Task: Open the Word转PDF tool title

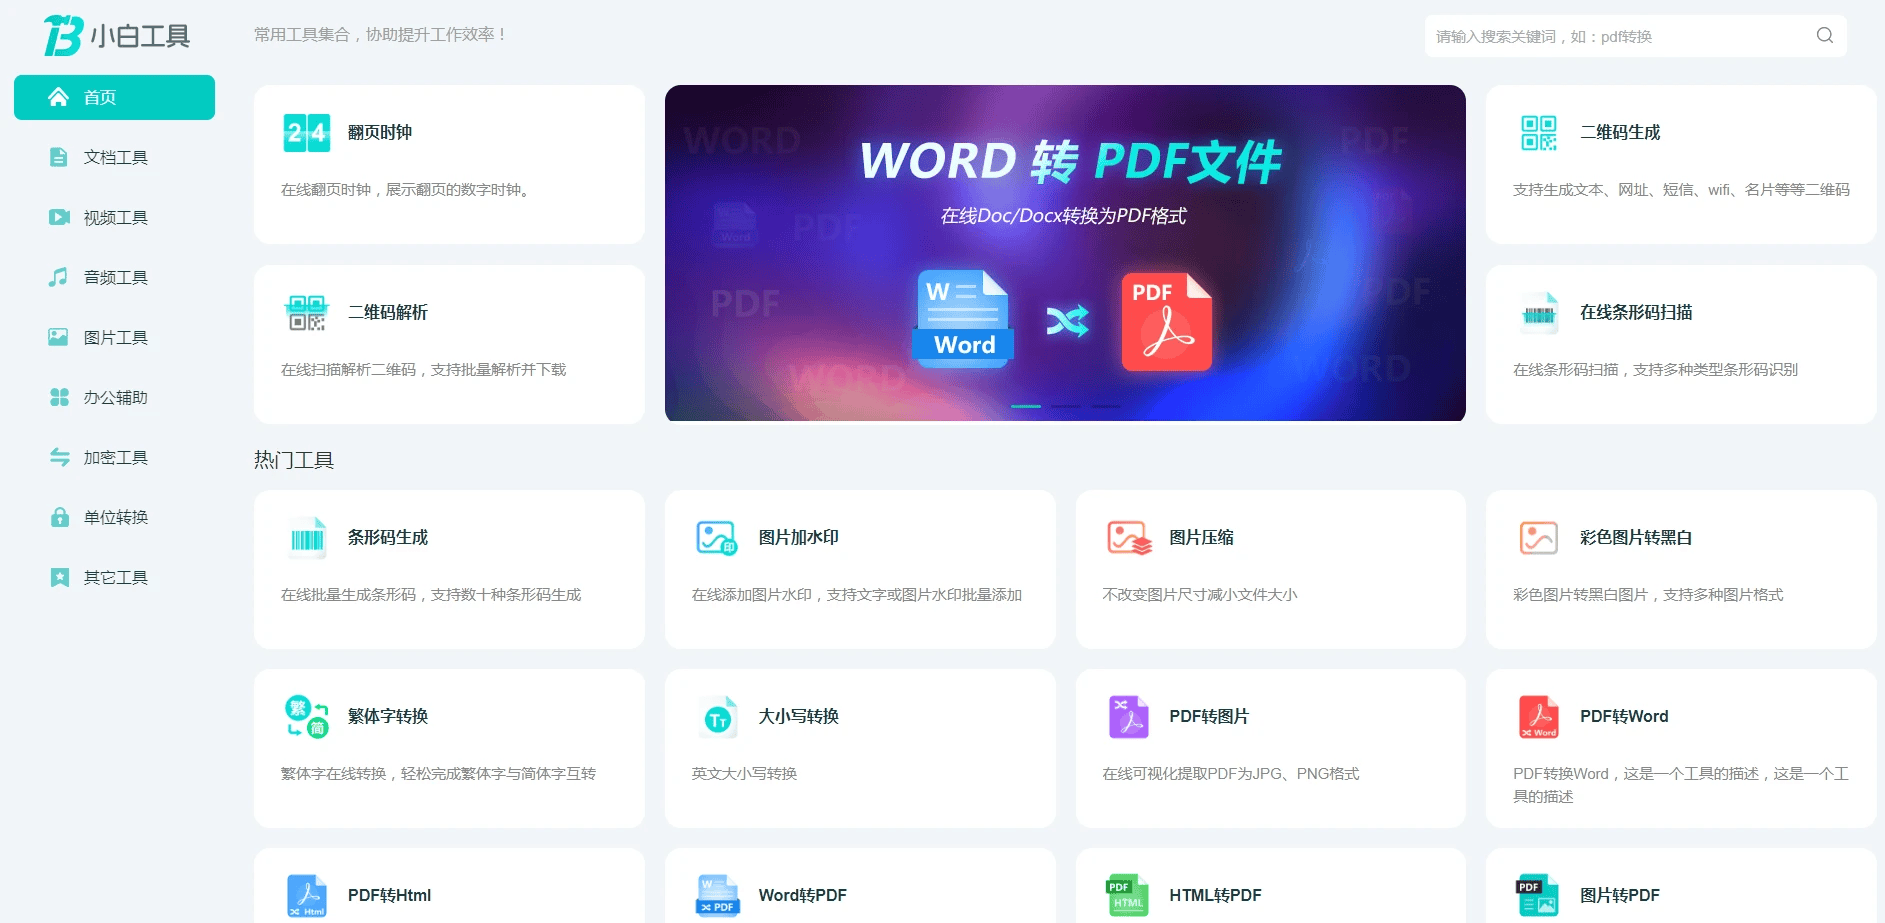Action: [x=802, y=895]
